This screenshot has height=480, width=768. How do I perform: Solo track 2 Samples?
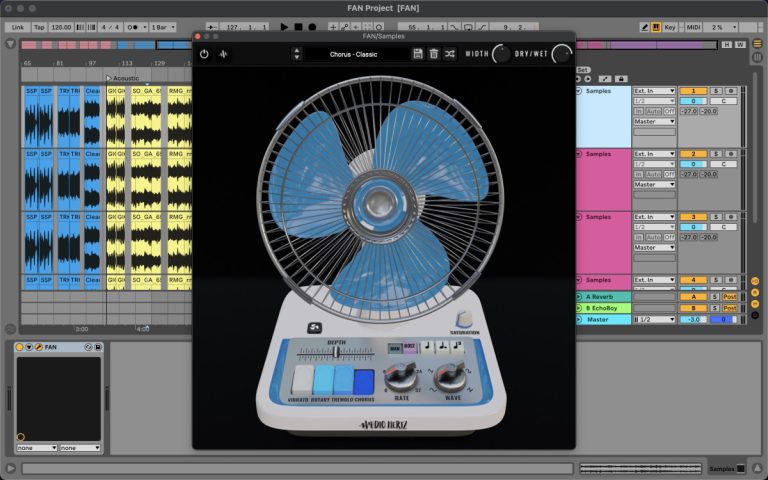tap(716, 154)
